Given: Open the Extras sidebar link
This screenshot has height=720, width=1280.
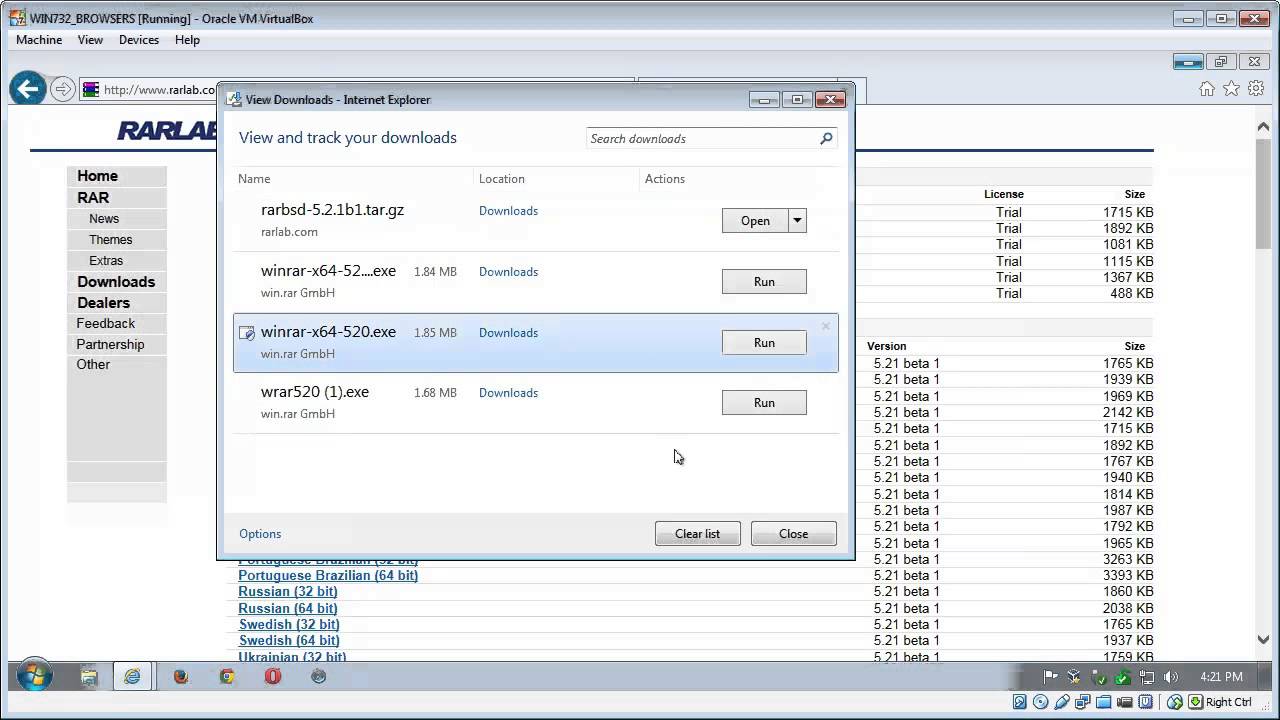Looking at the screenshot, I should [x=106, y=261].
